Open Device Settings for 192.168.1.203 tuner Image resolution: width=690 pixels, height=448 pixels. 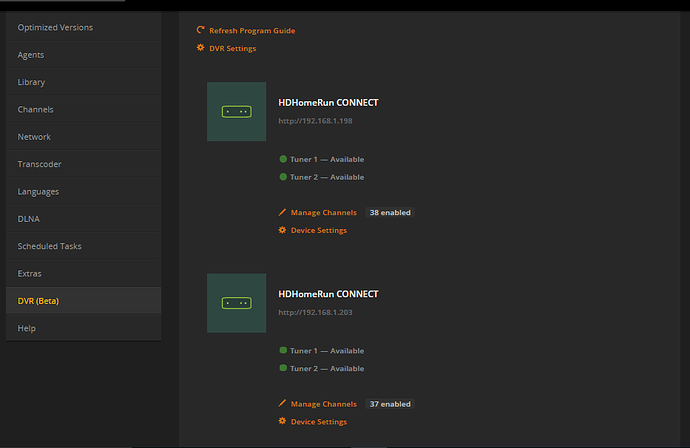click(x=319, y=422)
